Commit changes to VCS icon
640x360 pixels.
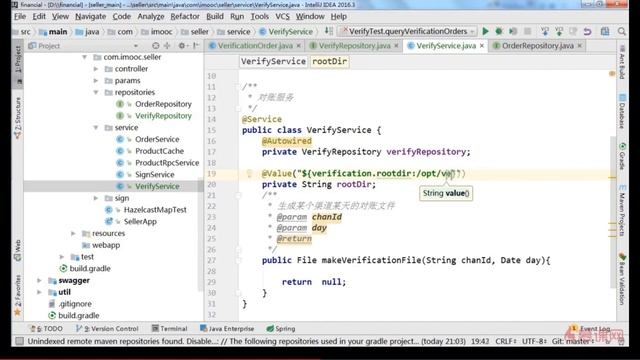[559, 31]
